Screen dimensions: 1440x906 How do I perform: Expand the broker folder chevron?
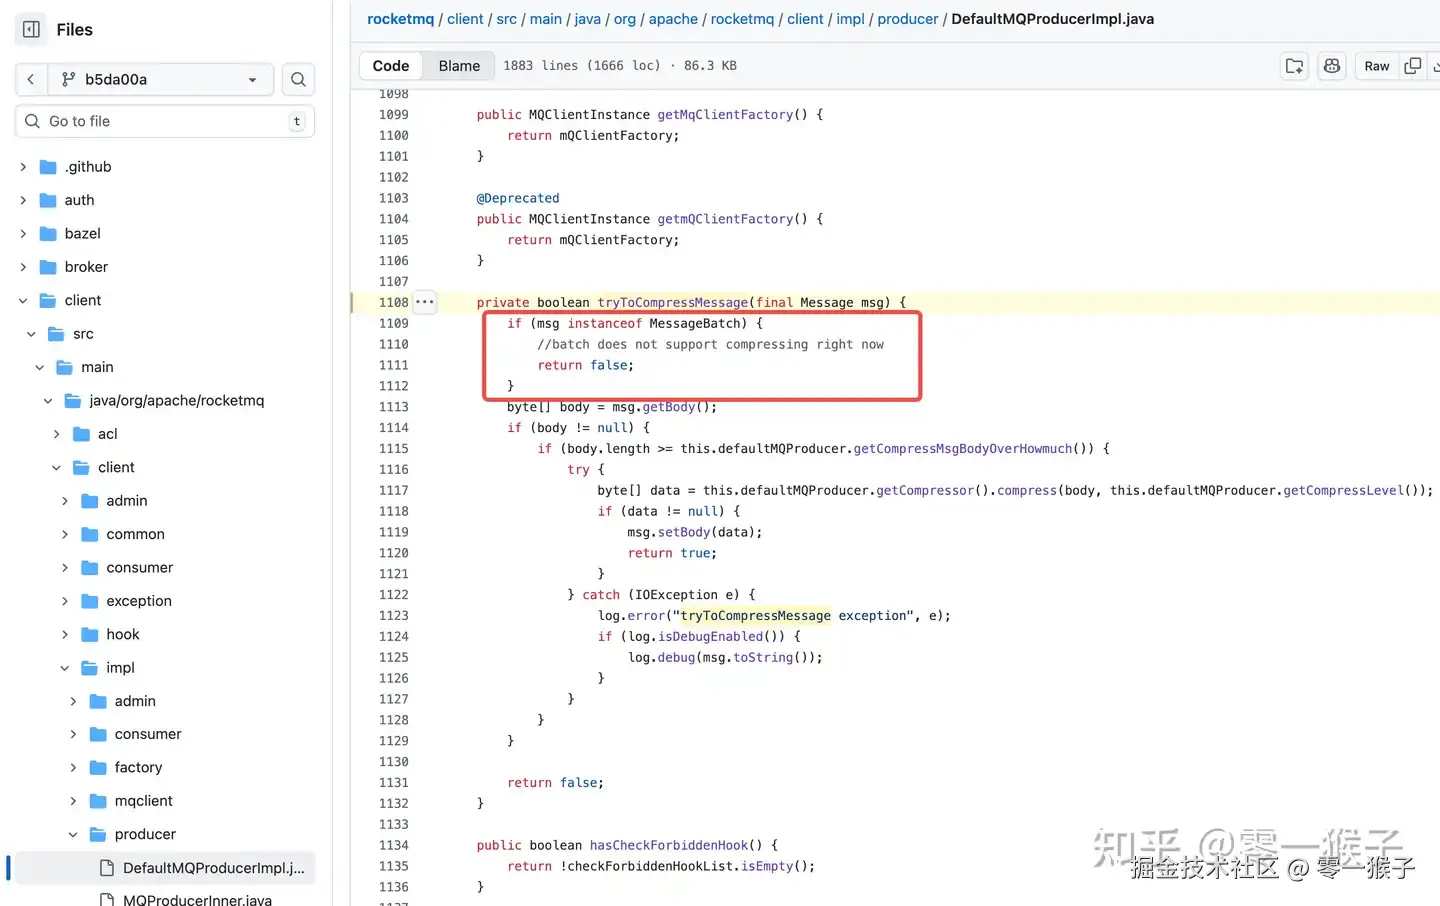coord(23,267)
